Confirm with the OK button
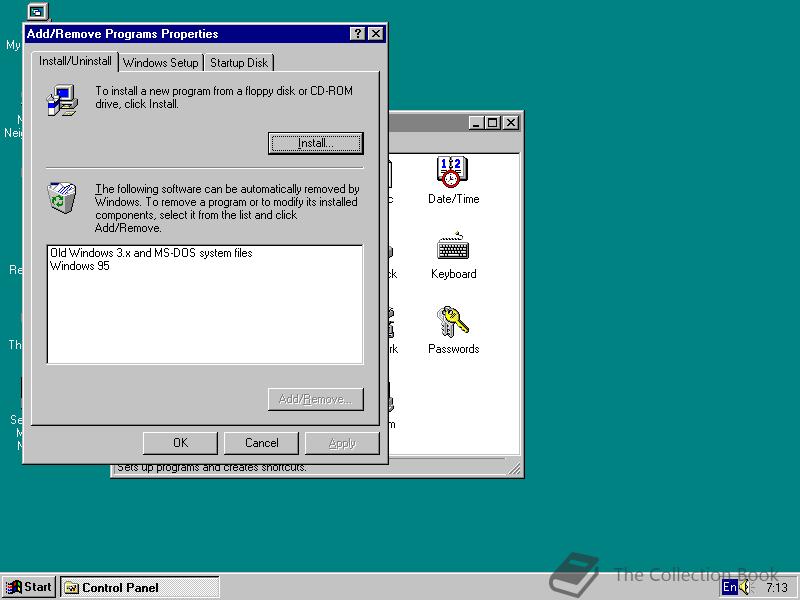Image resolution: width=800 pixels, height=600 pixels. click(x=180, y=443)
